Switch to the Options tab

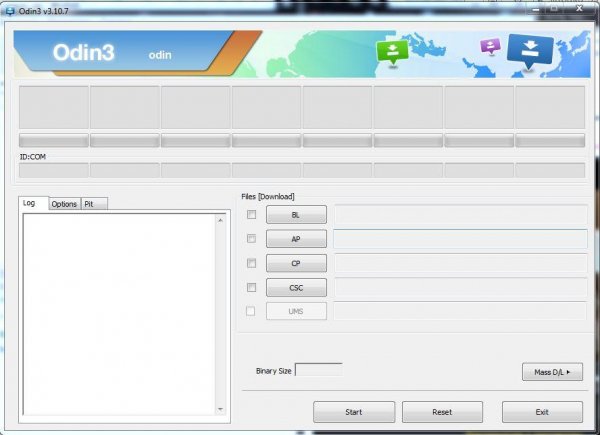click(x=64, y=204)
